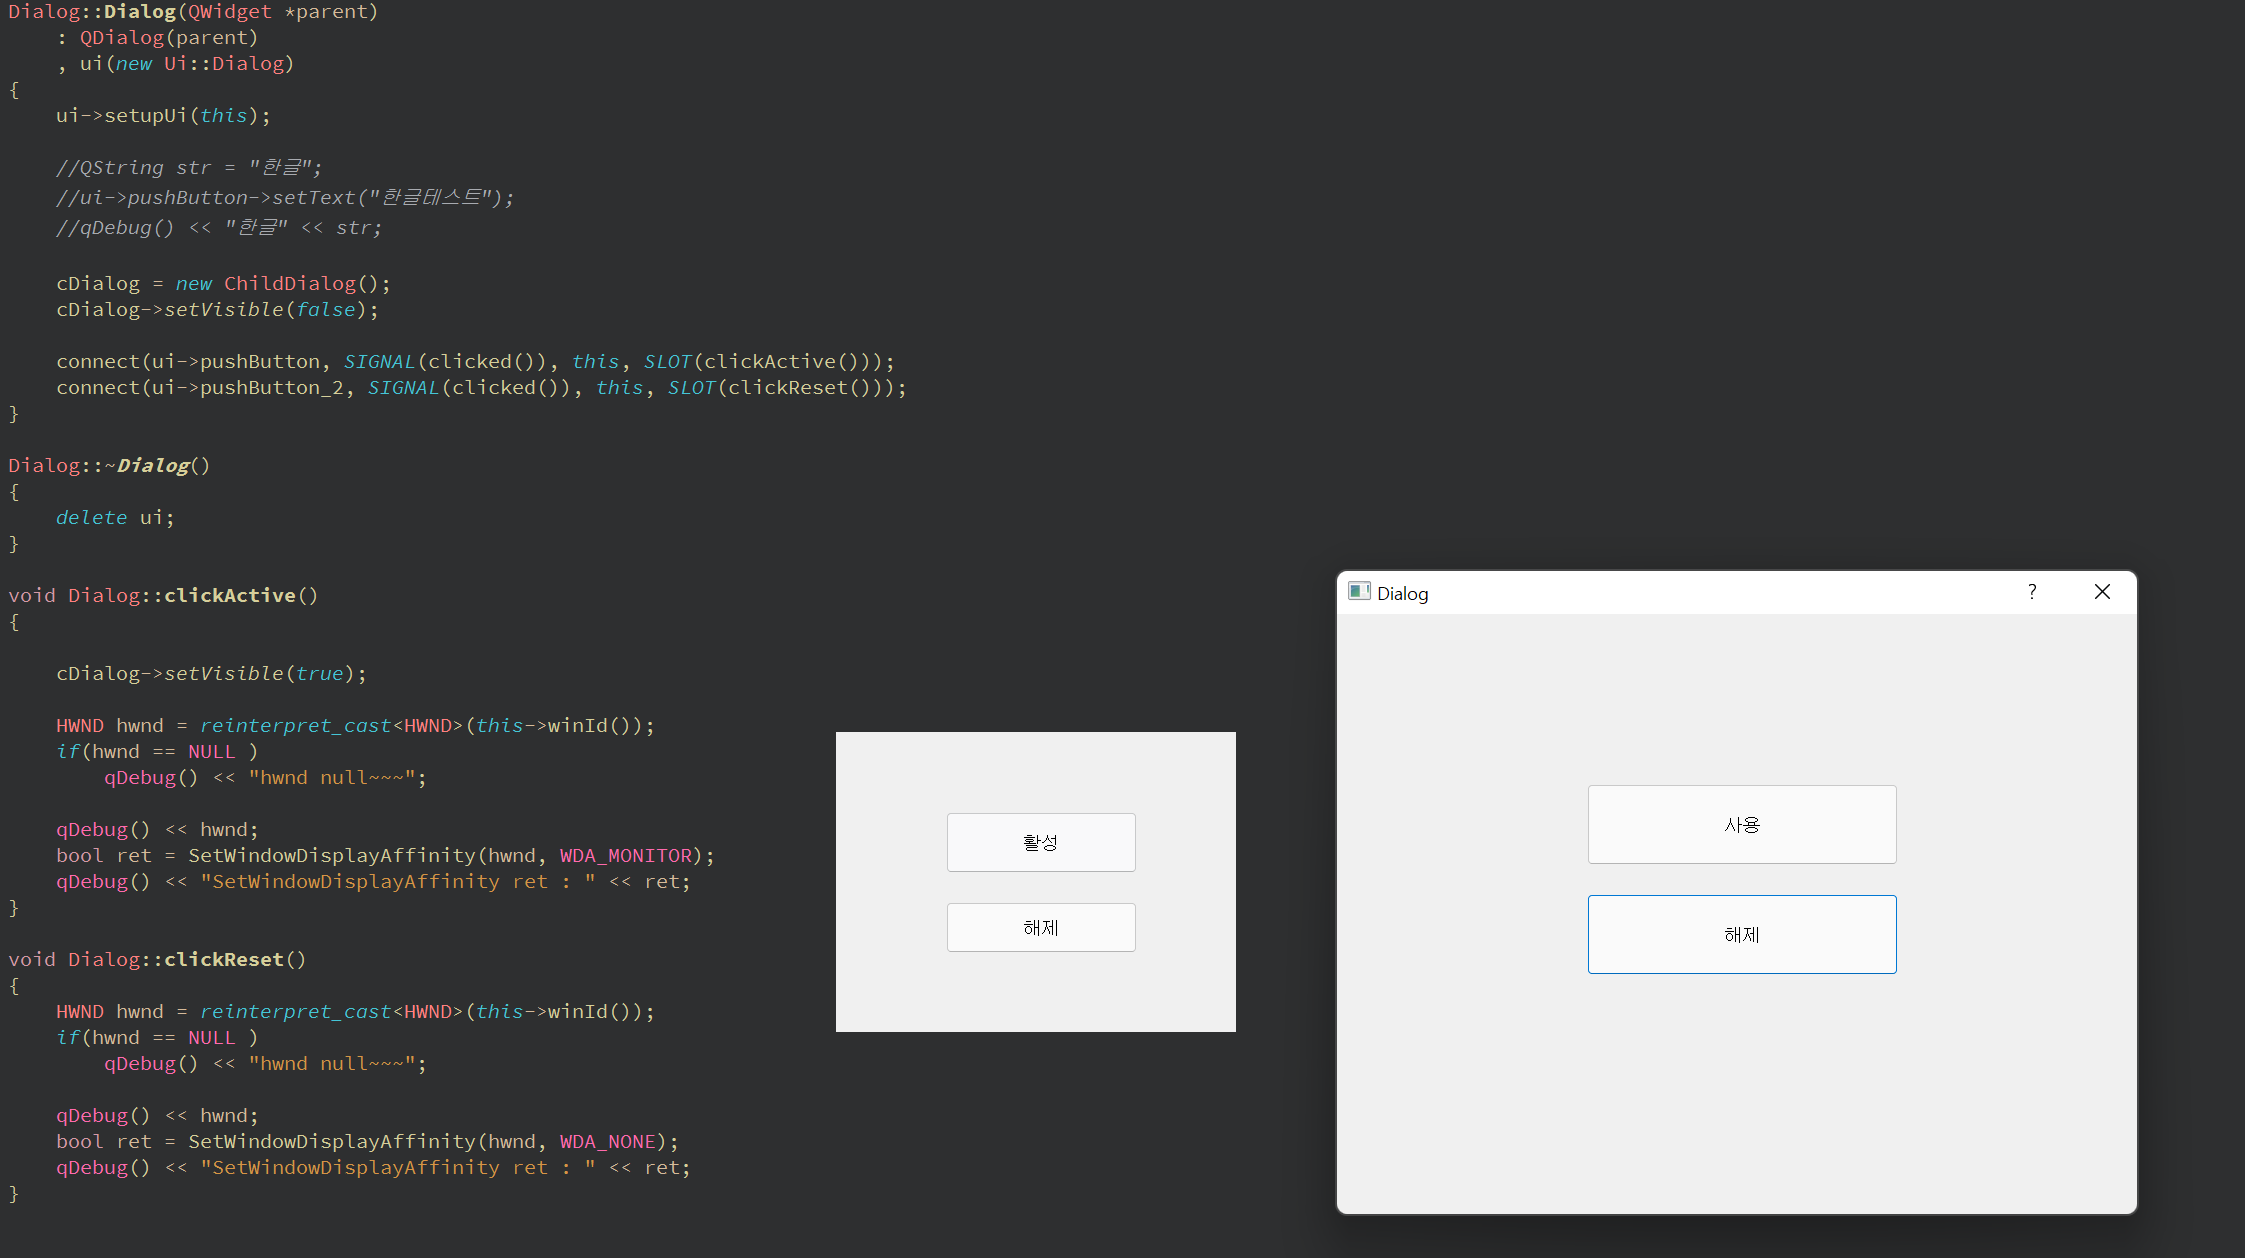This screenshot has height=1258, width=2245.
Task: Click the ChildDialog class name in code
Action: (290, 283)
